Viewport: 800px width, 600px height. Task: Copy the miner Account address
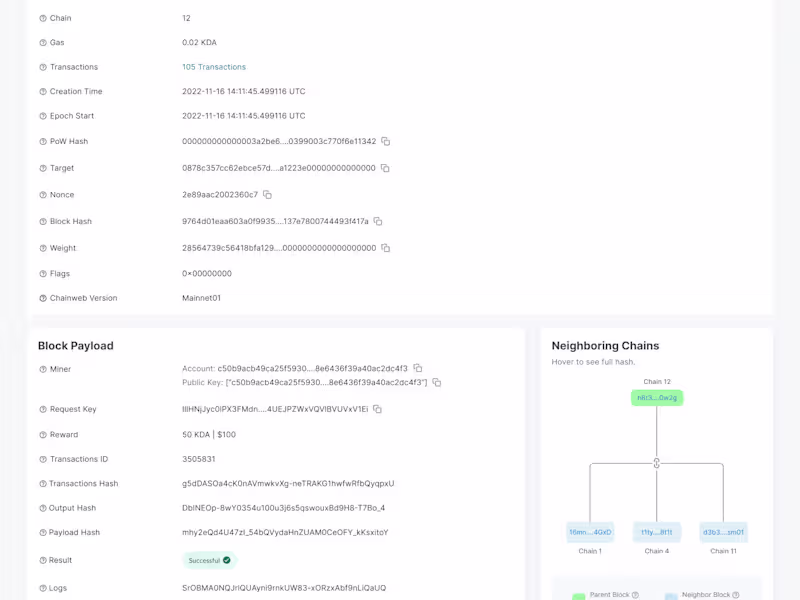click(418, 368)
